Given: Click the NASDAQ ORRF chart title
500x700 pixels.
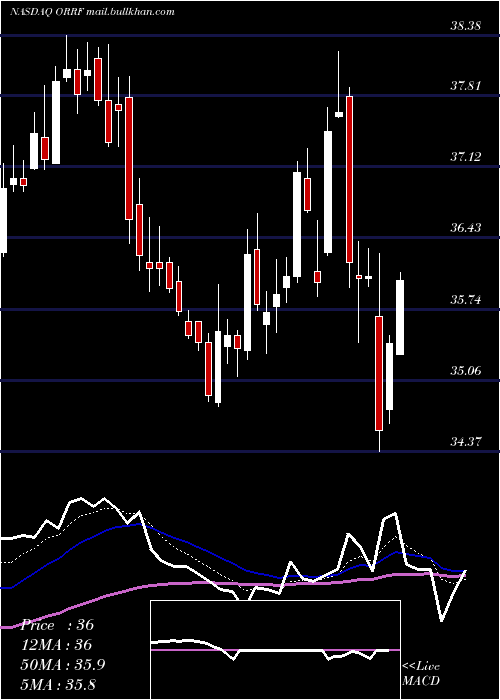Looking at the screenshot, I should tap(92, 12).
